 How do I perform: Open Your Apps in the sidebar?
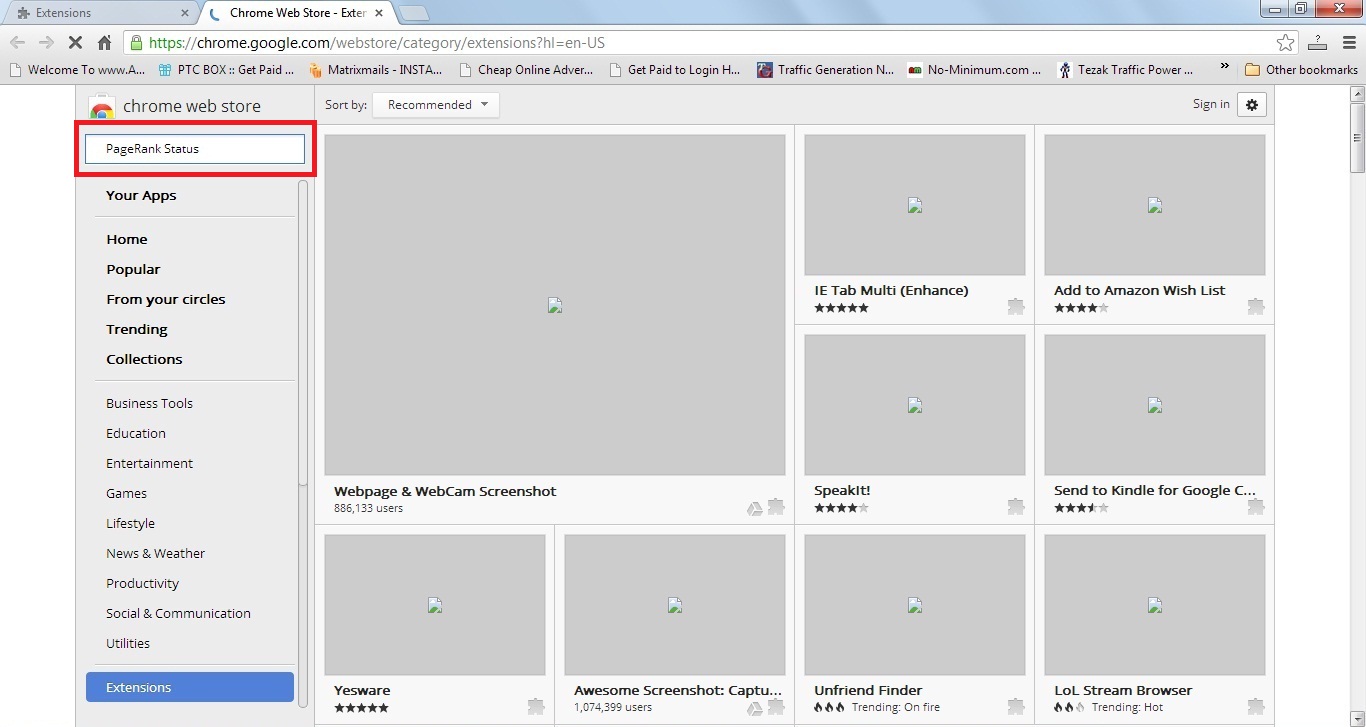(141, 195)
